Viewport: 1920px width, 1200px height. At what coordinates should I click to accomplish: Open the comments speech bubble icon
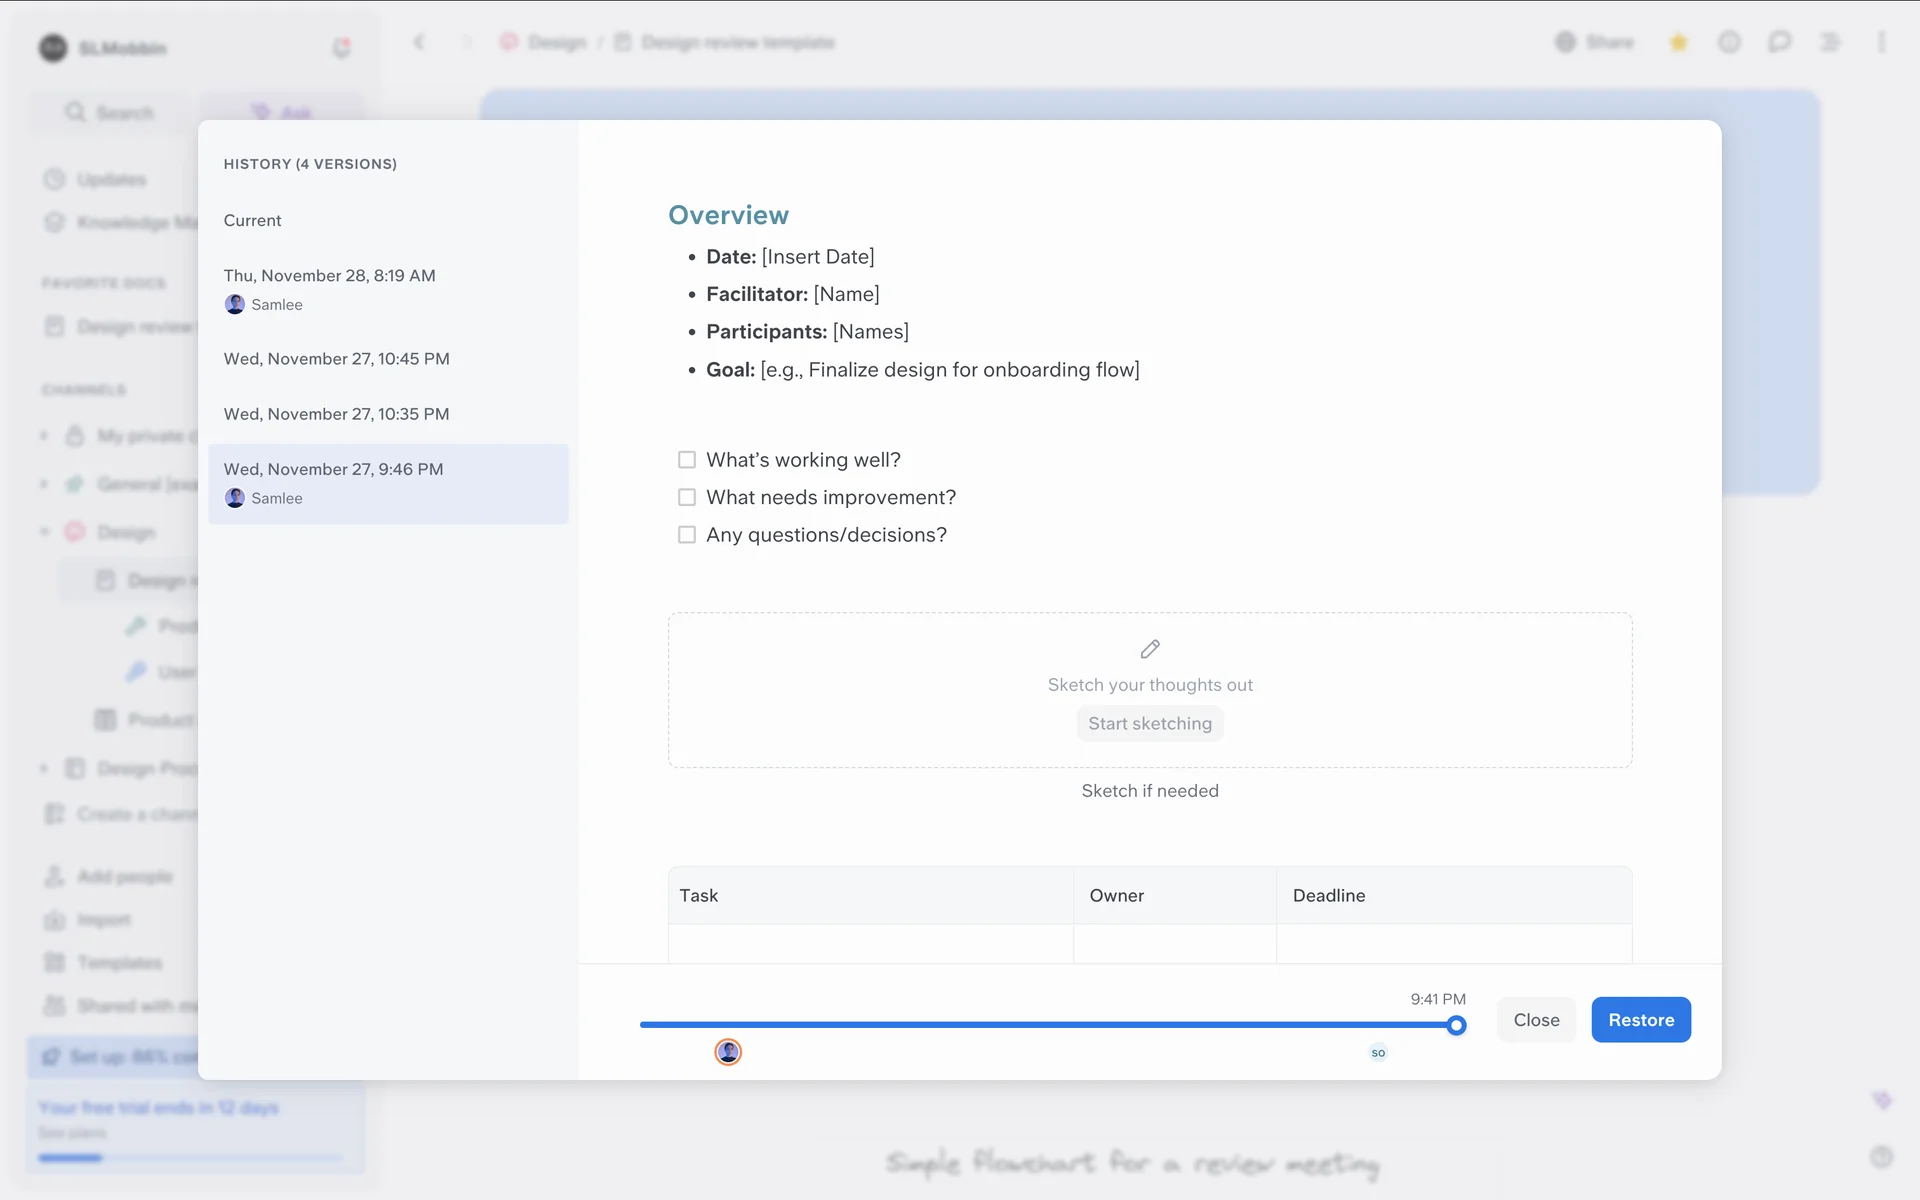pos(1779,42)
